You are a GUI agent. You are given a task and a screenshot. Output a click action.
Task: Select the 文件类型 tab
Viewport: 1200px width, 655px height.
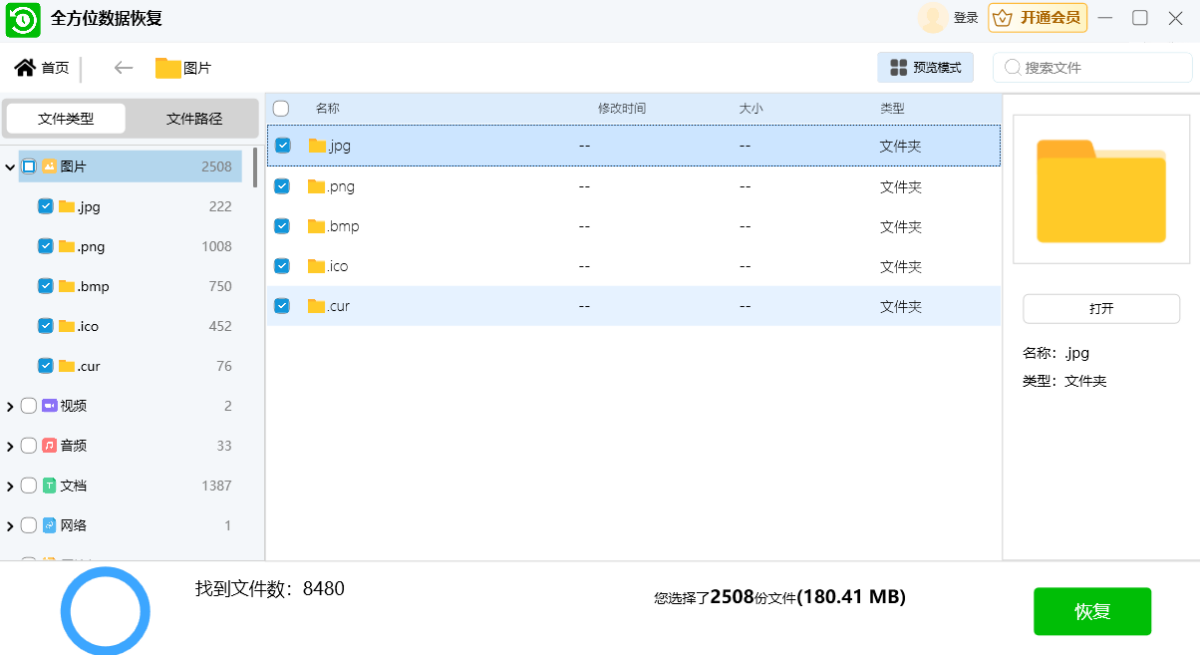point(66,119)
